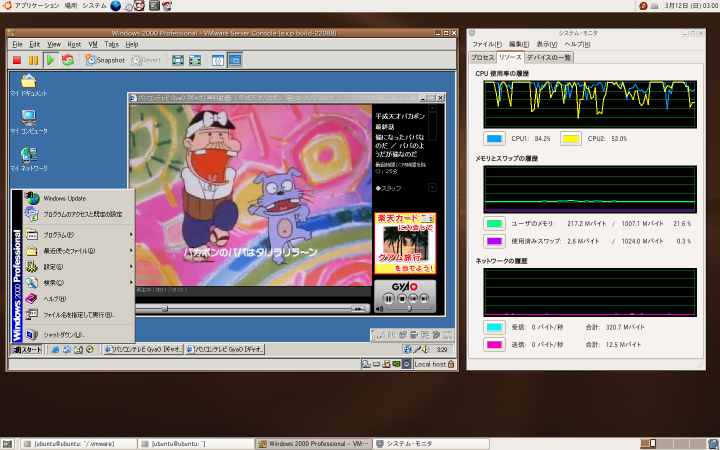Open 表示(V) menu in System Monitor
The image size is (720, 450).
(546, 44)
